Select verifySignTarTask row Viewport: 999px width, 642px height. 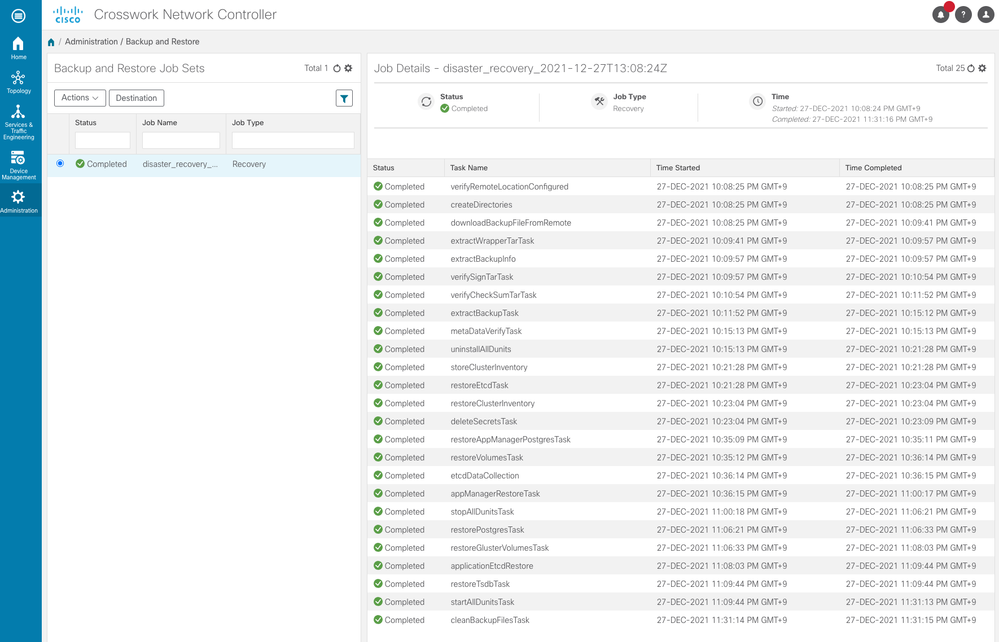coord(680,277)
